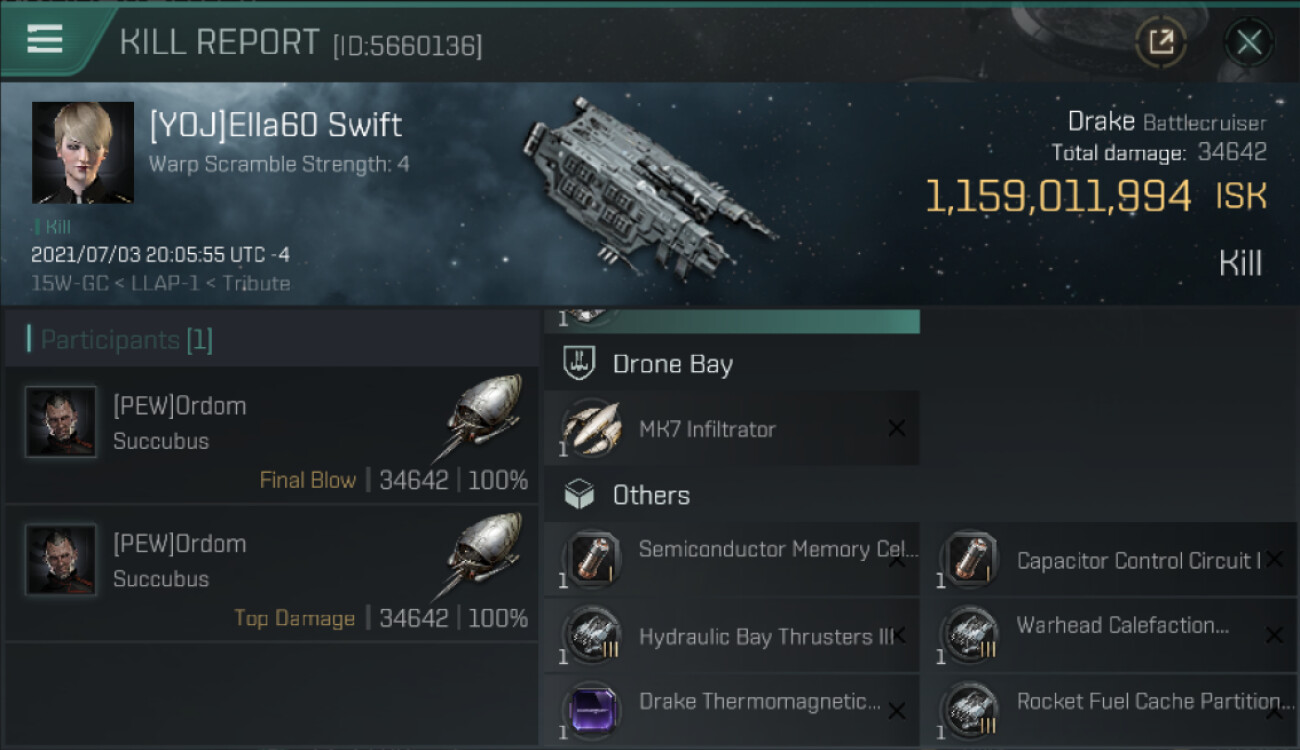Select the Warhead Calefaction rig entry

[1122, 626]
